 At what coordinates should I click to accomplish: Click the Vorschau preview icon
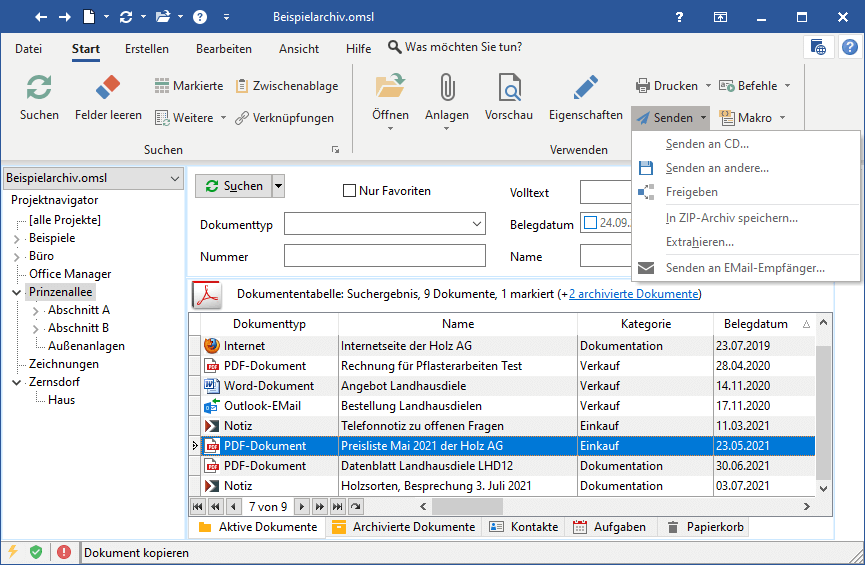pos(508,88)
